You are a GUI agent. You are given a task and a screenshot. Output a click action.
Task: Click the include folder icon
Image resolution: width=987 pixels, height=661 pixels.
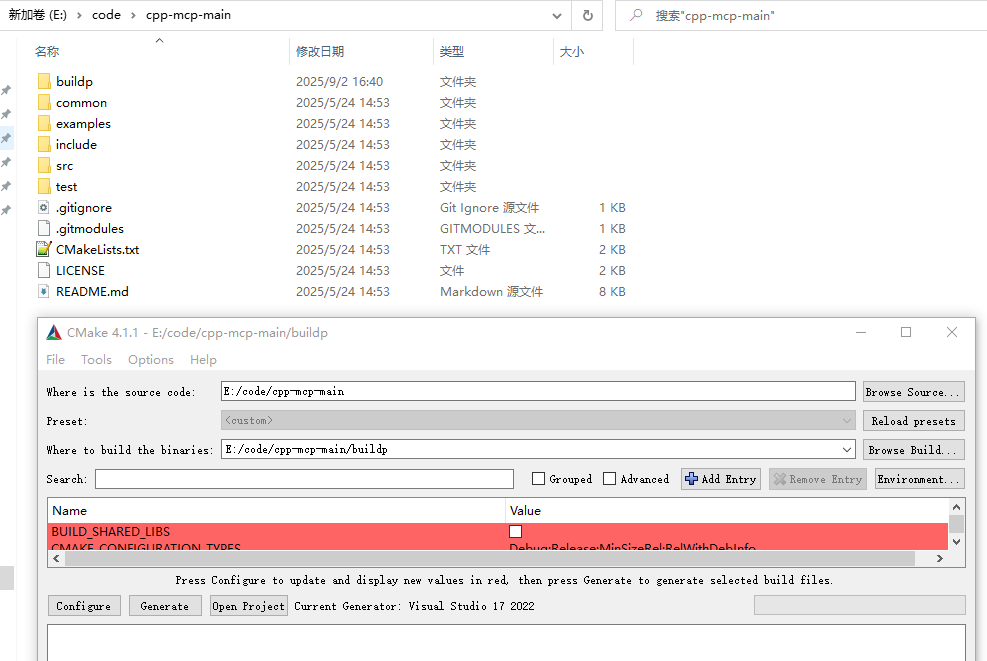44,145
